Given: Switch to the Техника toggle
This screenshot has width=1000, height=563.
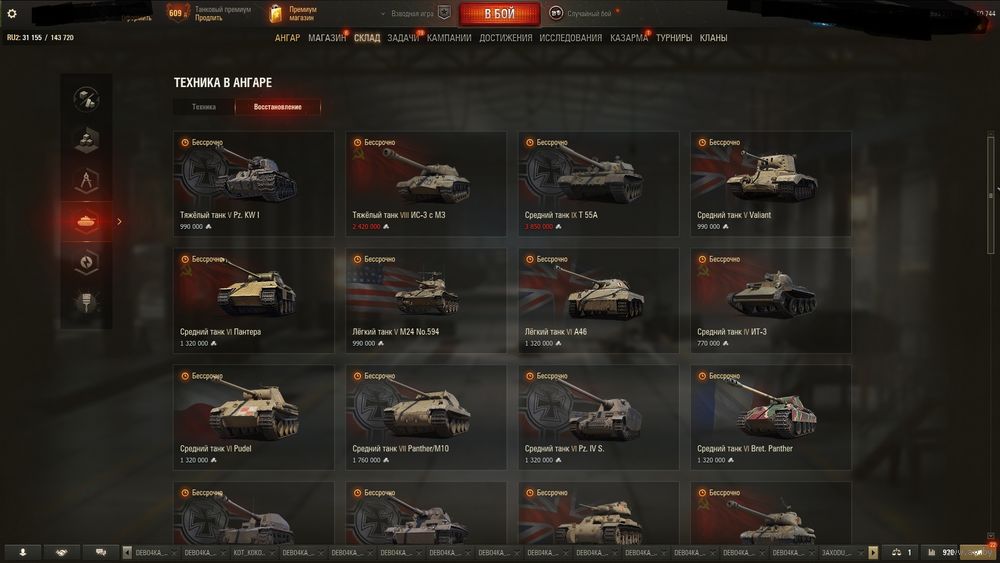Looking at the screenshot, I should [204, 107].
